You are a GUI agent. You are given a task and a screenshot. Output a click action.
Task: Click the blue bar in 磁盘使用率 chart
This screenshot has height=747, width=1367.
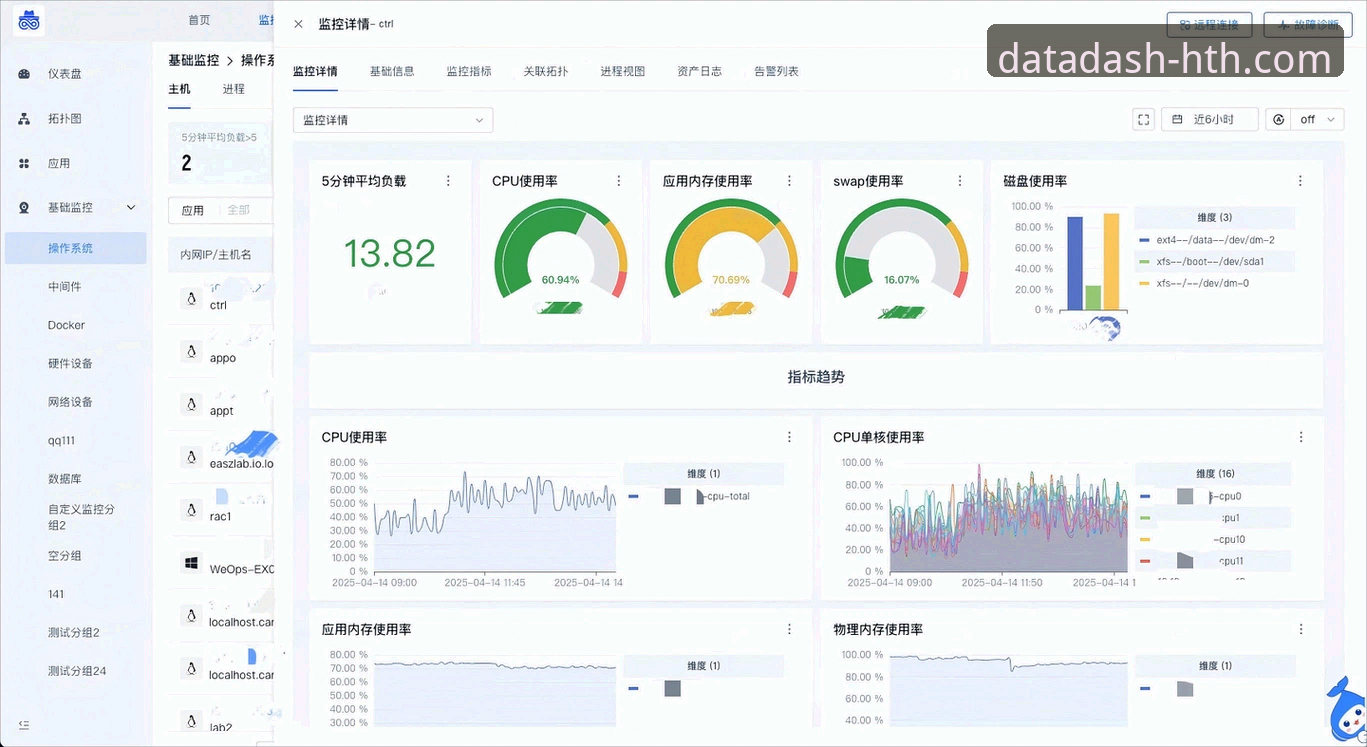click(1075, 263)
